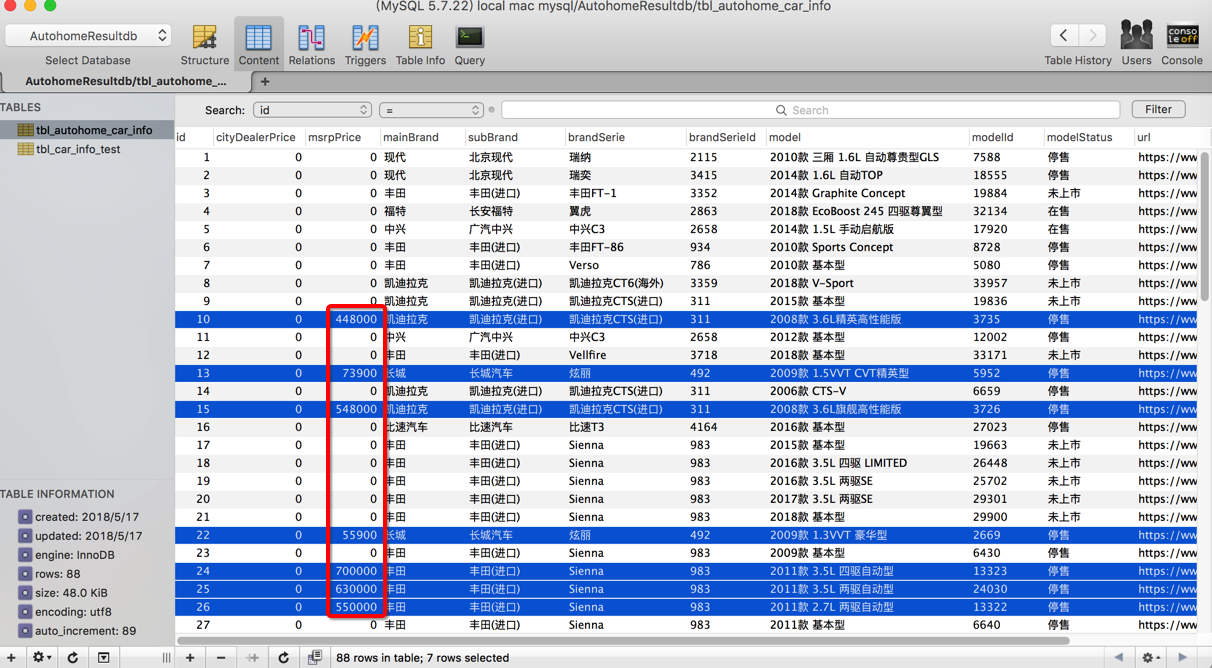The image size is (1212, 668).
Task: Add a new table in sidebar footer
Action: click(10, 657)
